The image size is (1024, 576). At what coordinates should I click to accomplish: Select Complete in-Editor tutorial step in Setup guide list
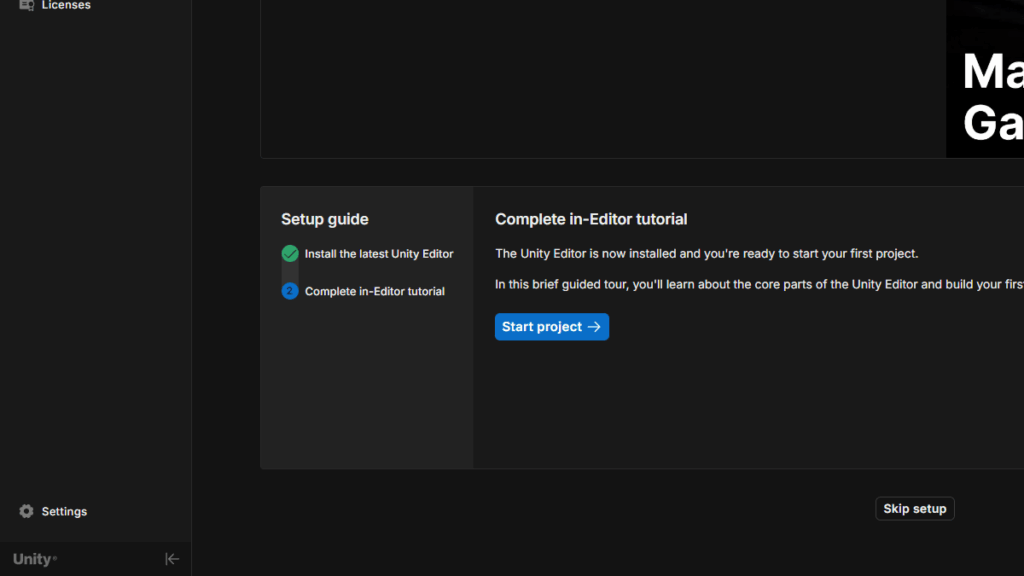click(375, 291)
